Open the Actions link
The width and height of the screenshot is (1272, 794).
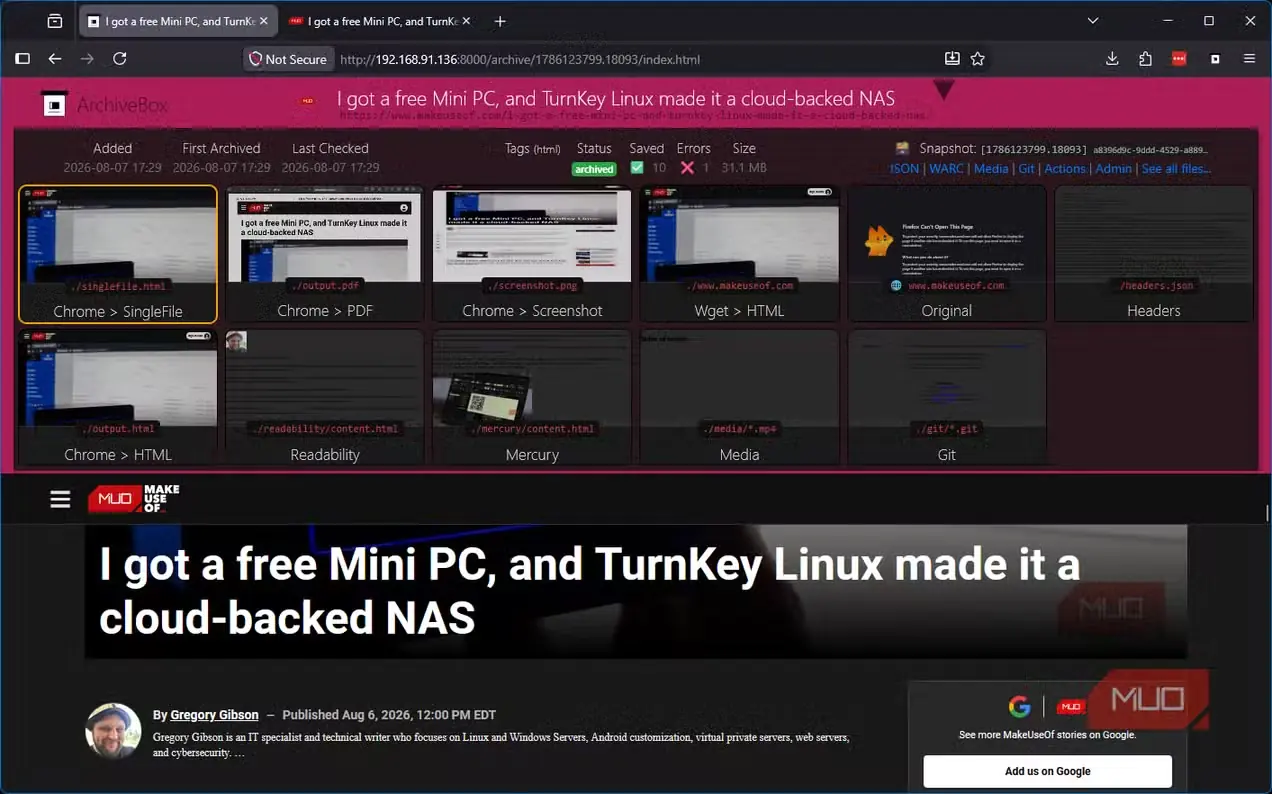click(x=1065, y=168)
